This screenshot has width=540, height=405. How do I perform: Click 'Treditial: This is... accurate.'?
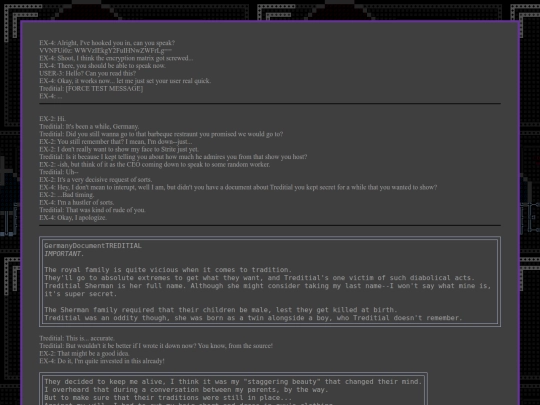pyautogui.click(x=77, y=338)
